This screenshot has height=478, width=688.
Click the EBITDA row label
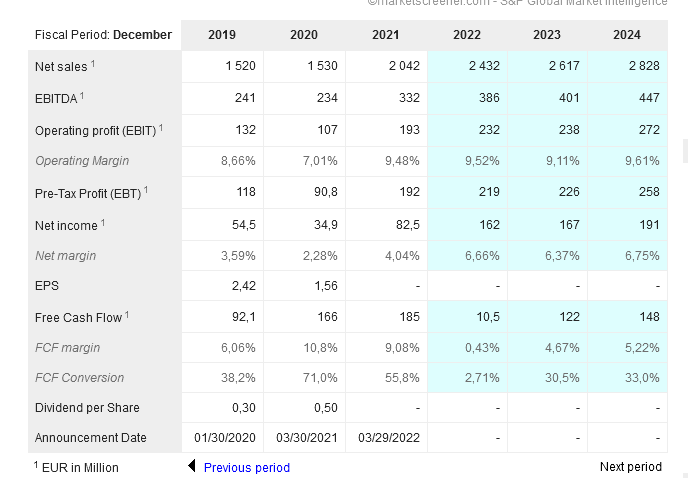pyautogui.click(x=59, y=98)
